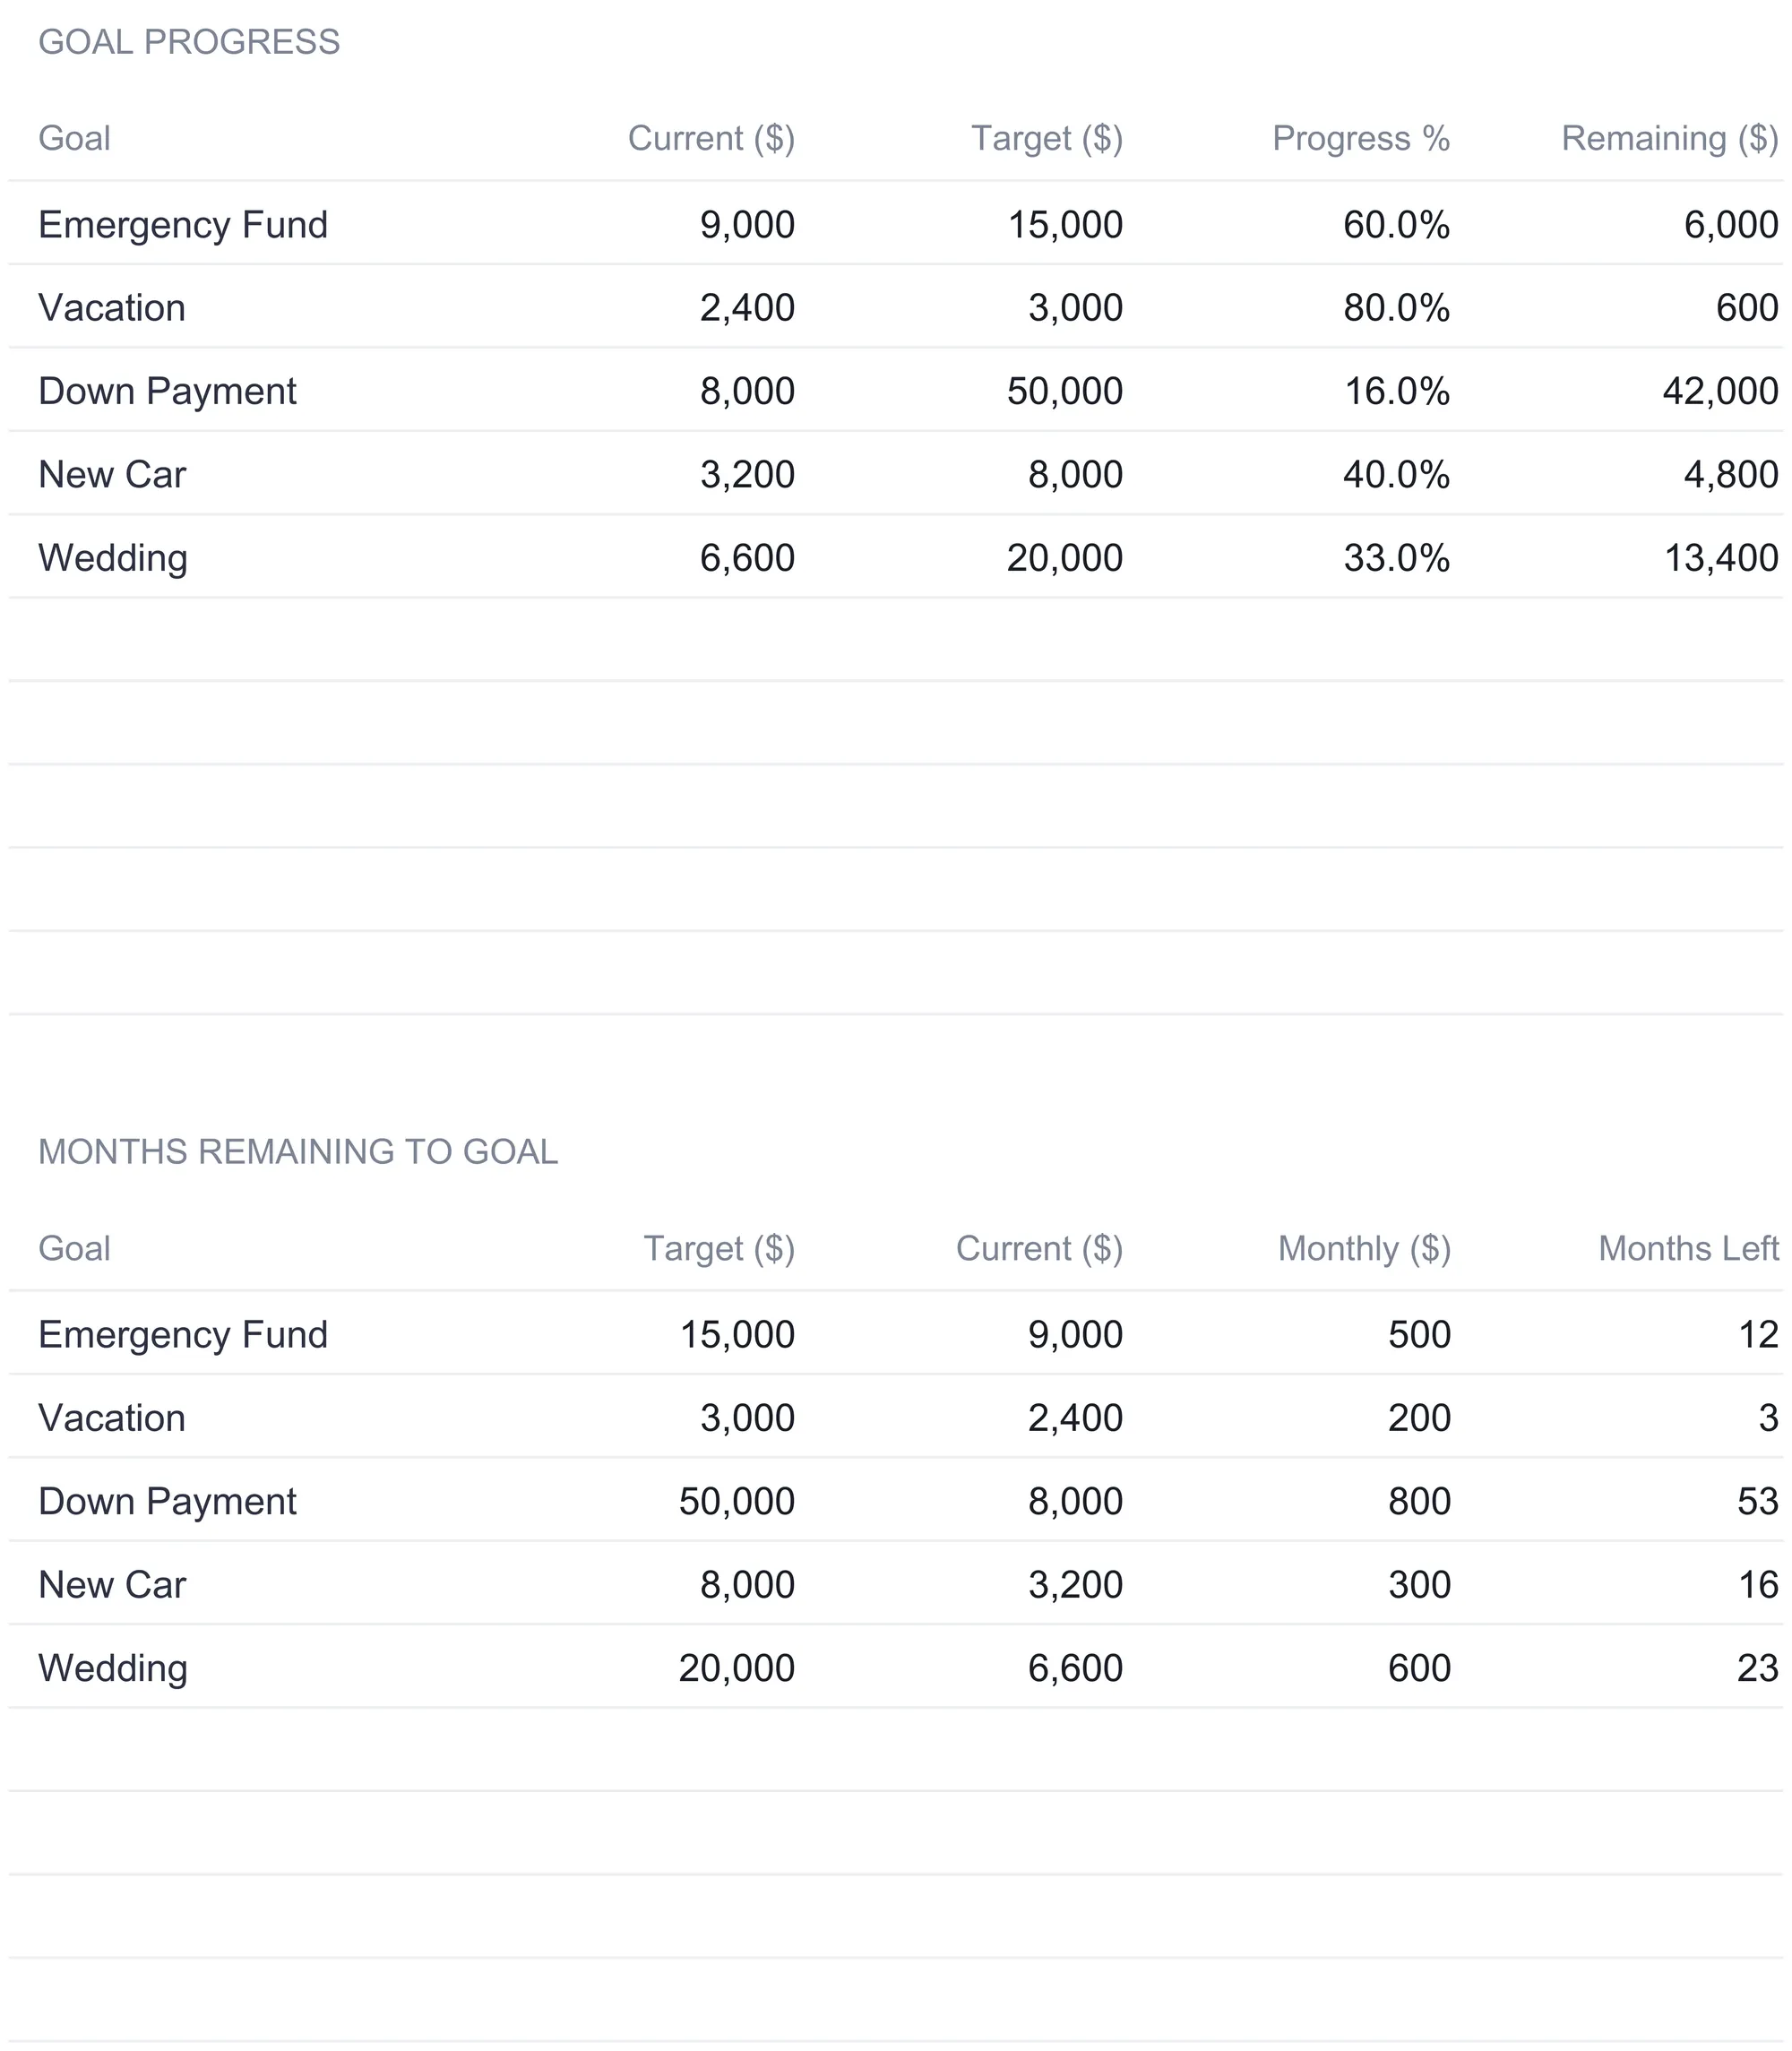Select Down Payment in Goal Progress table
Image resolution: width=1792 pixels, height=2051 pixels.
pos(167,392)
